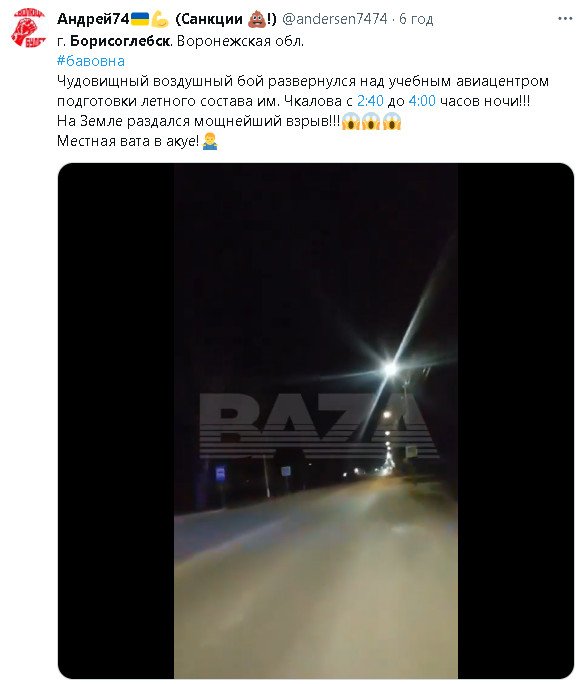Viewport: 580px width, 684px height.
Task: Click the bright streetlight in video
Action: 390,369
